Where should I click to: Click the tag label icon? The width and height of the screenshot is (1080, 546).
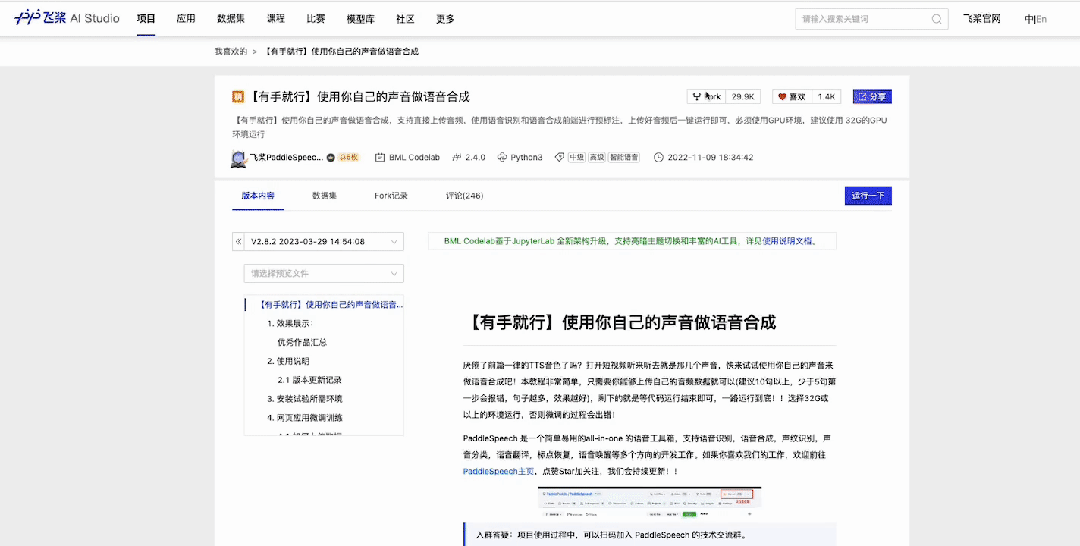point(559,158)
